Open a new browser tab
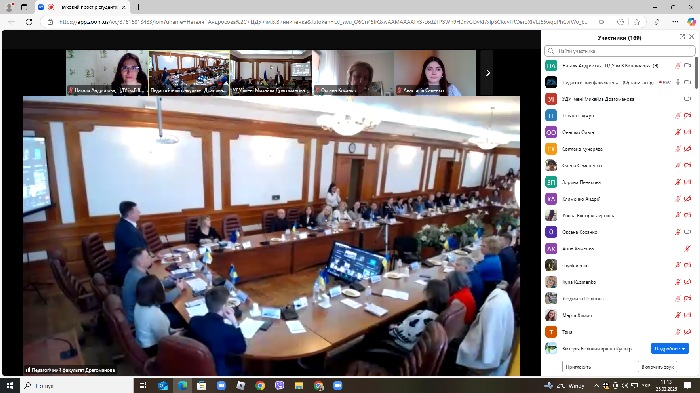 138,7
